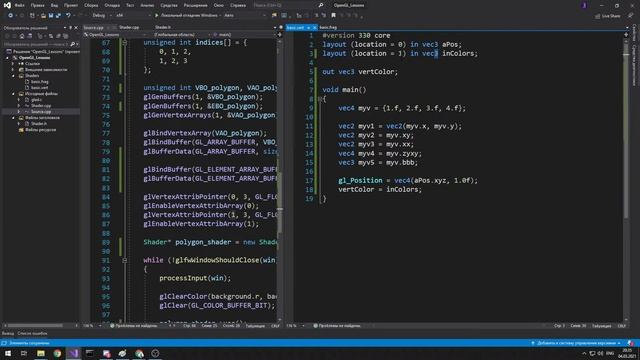640x360 pixels.
Task: Click the bookmark icon in the toolbar
Action: click(333, 16)
